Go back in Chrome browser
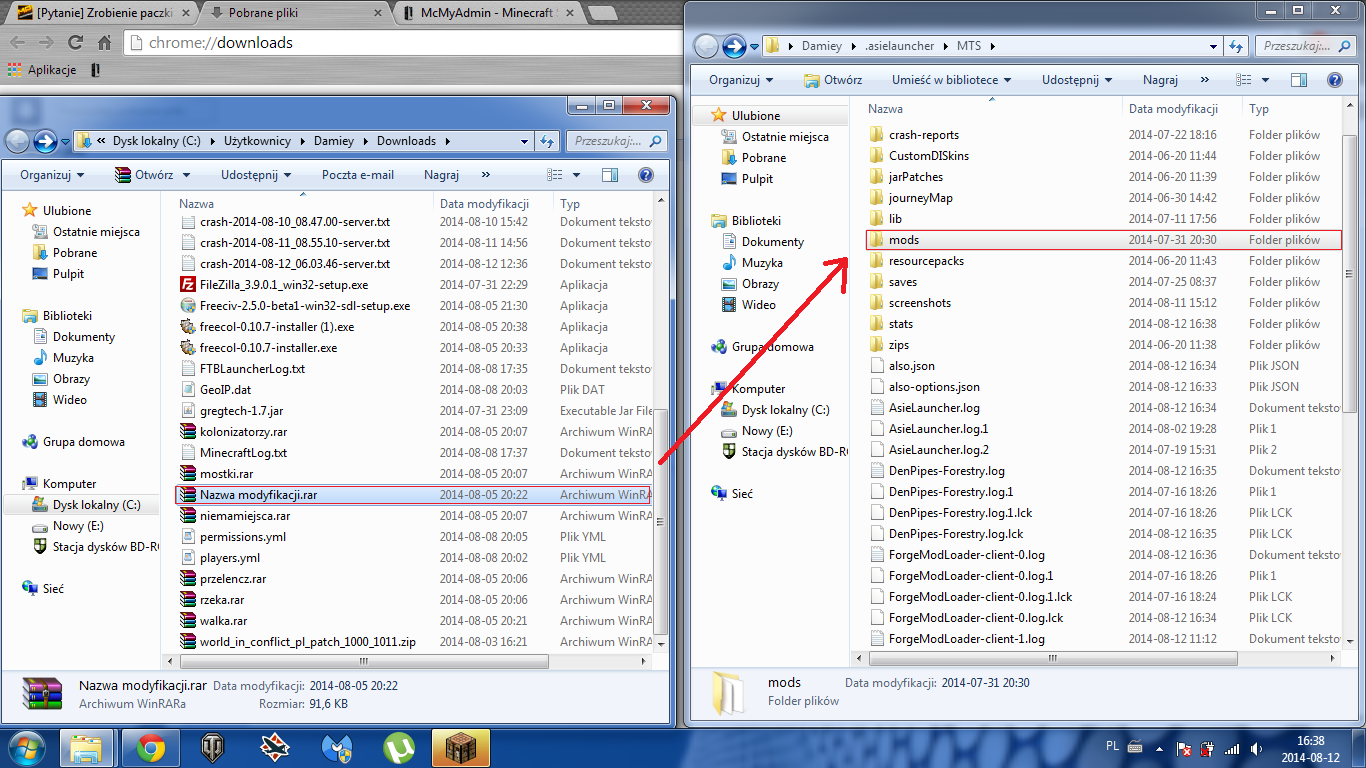Image resolution: width=1366 pixels, height=768 pixels. (17, 43)
